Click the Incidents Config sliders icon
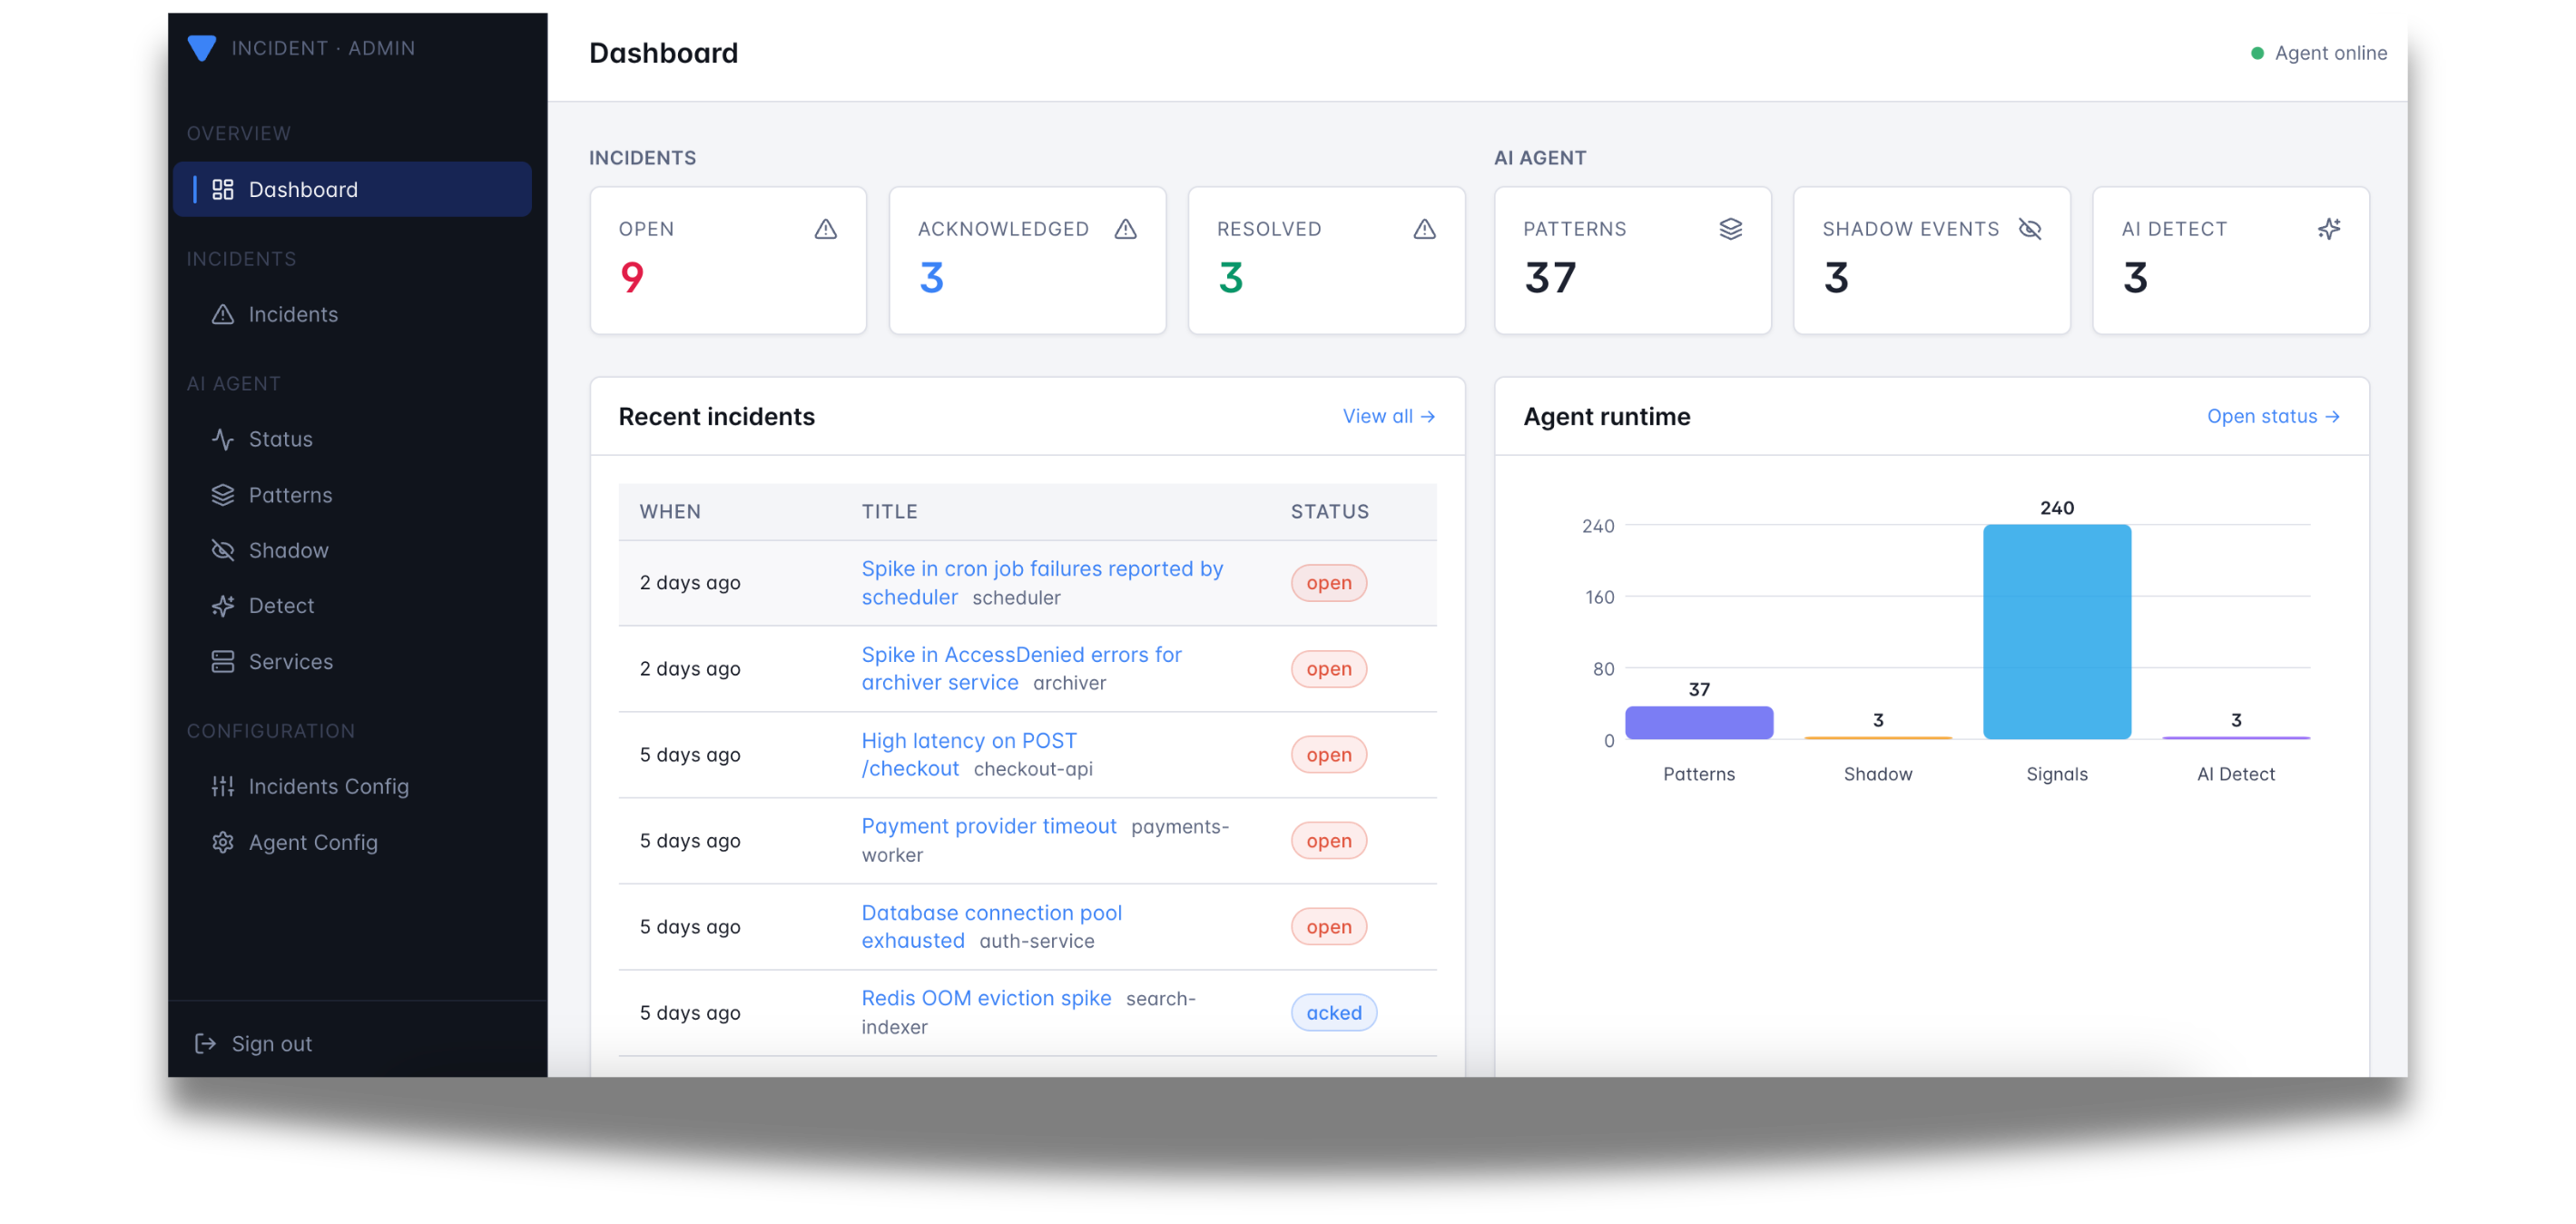This screenshot has width=2576, height=1224. tap(223, 786)
